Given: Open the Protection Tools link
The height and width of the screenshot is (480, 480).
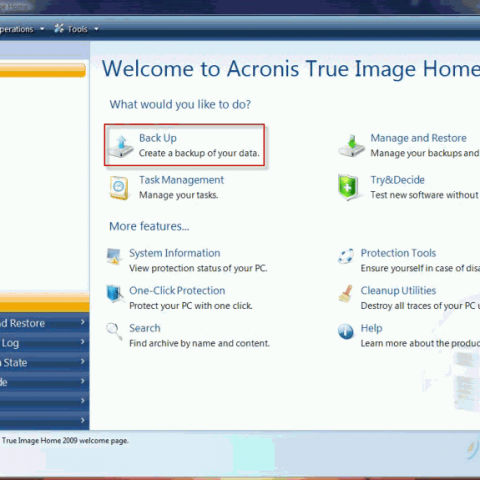Looking at the screenshot, I should (x=398, y=253).
